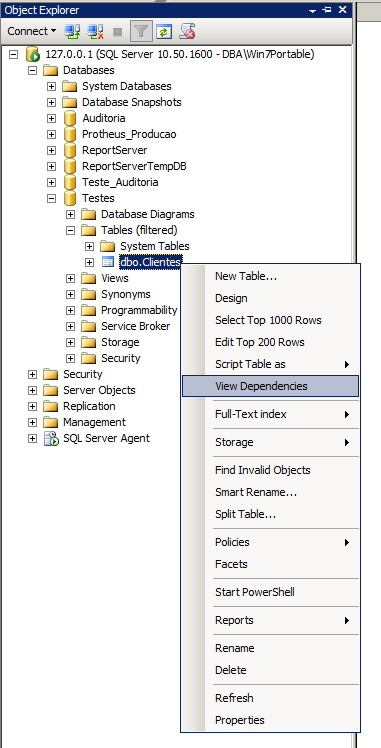Choose Refresh from the context menu
The width and height of the screenshot is (381, 748).
pos(270,698)
